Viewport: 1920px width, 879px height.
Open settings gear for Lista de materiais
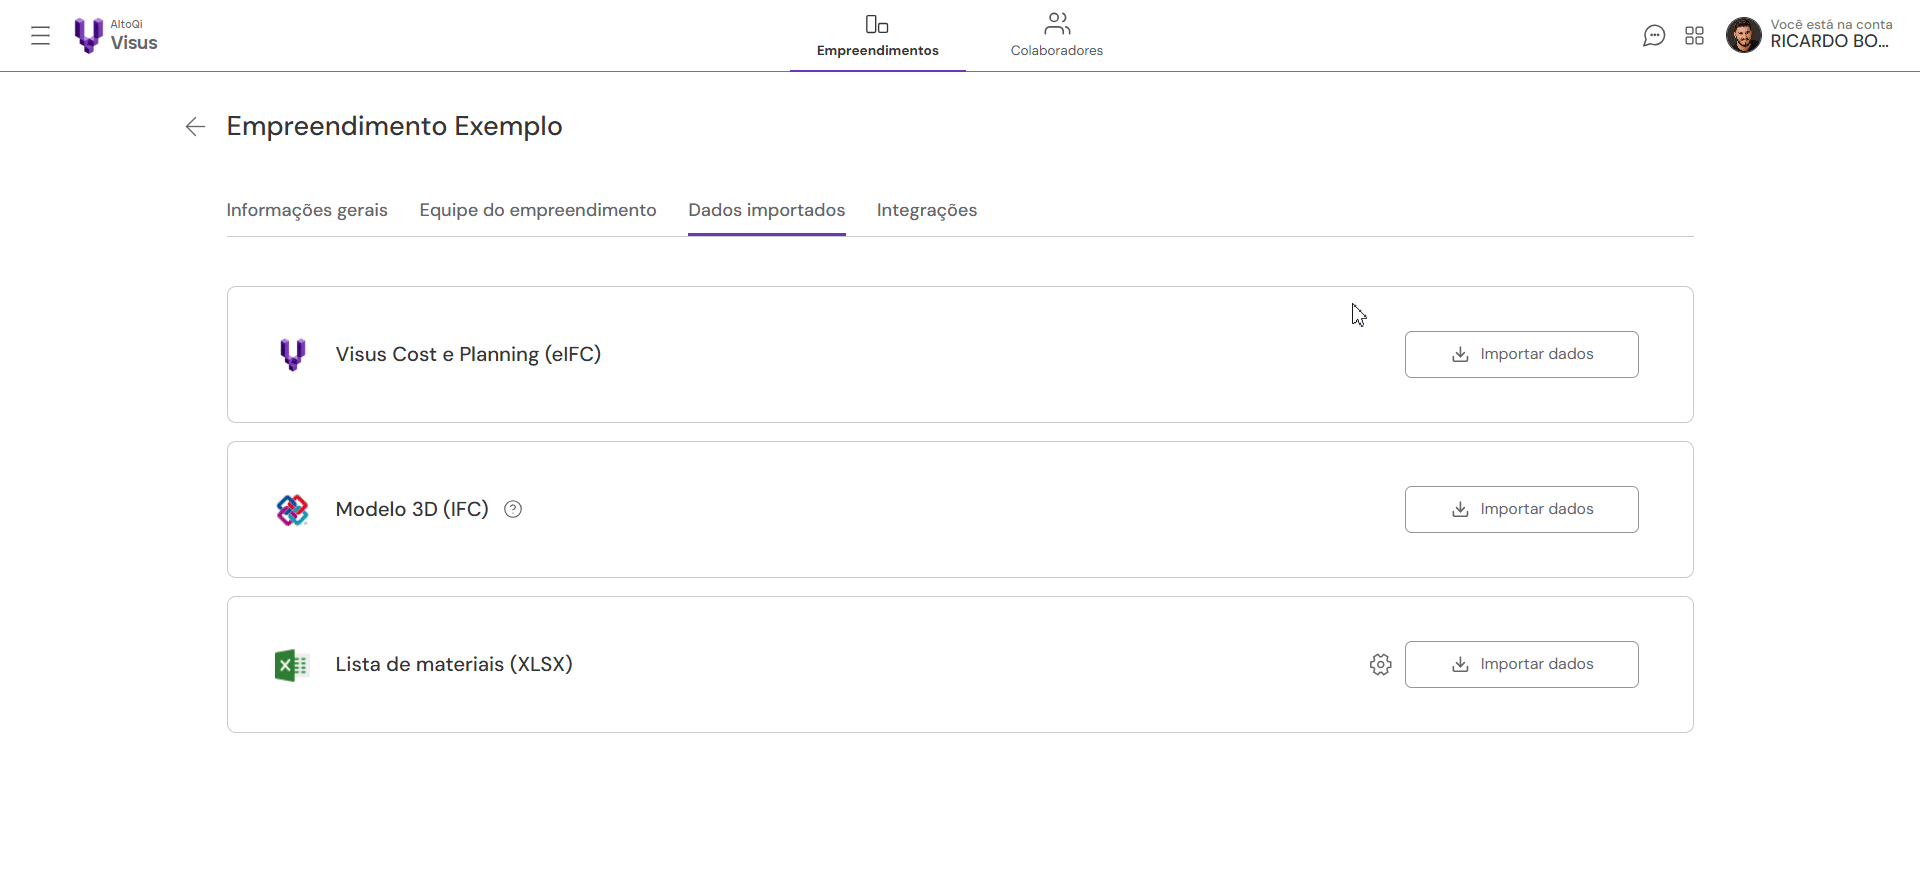click(1380, 664)
